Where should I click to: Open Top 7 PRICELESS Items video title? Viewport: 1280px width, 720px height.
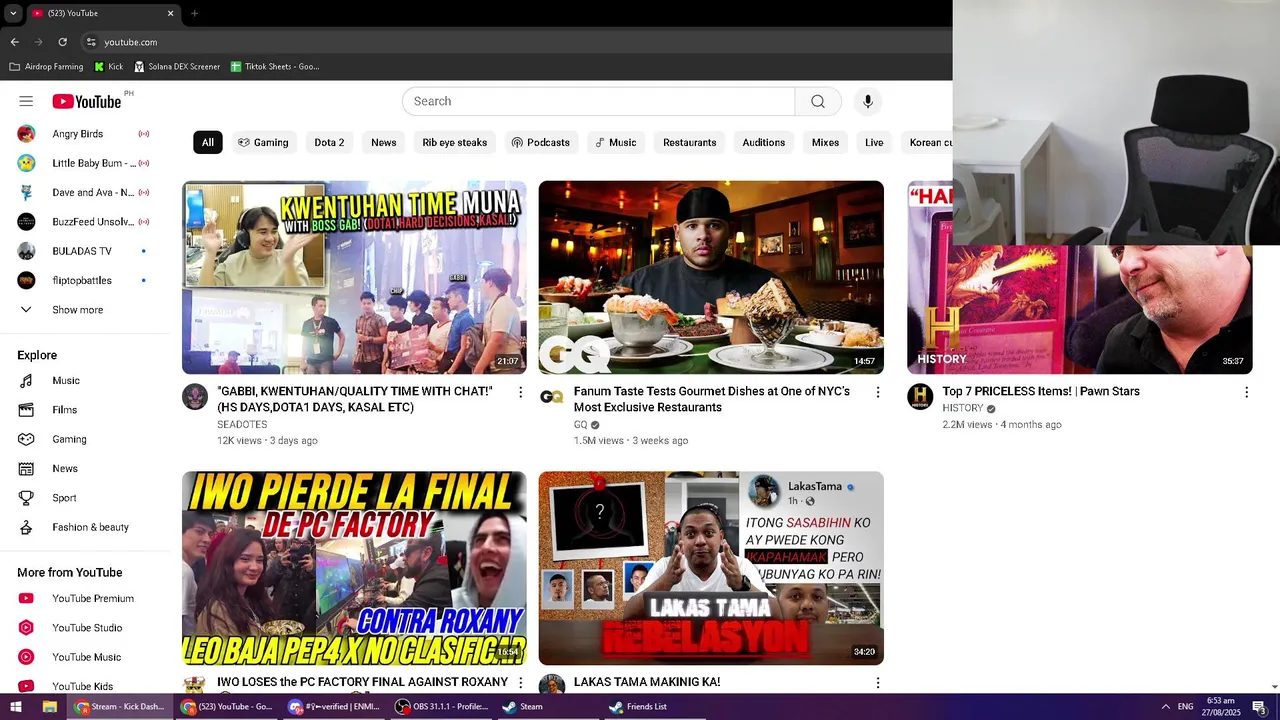tap(1041, 392)
